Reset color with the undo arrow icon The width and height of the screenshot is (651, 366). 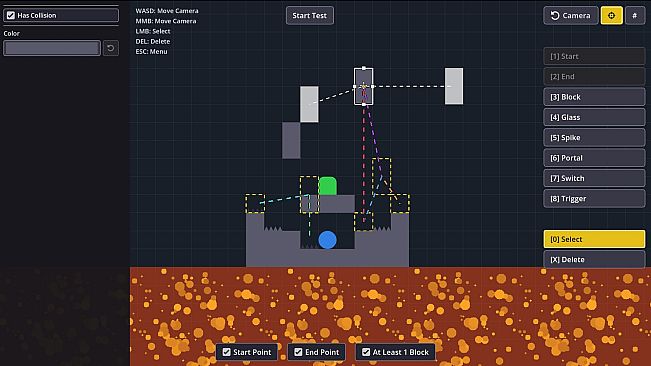[x=110, y=48]
